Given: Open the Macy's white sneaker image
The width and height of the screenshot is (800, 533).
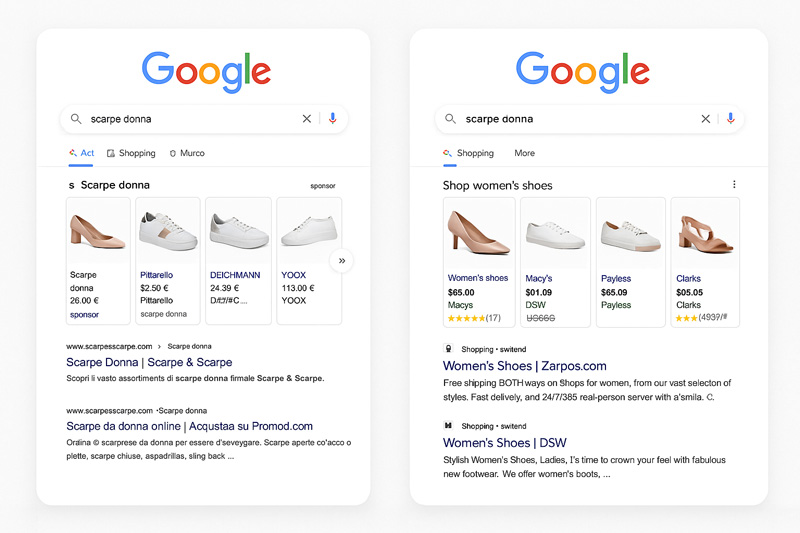Looking at the screenshot, I should [555, 233].
